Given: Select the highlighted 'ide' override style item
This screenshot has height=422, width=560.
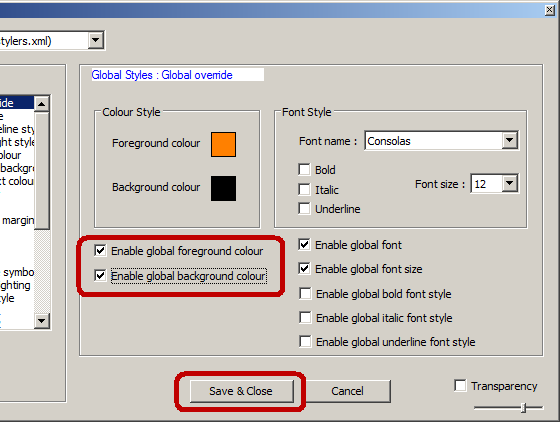Looking at the screenshot, I should (x=17, y=103).
